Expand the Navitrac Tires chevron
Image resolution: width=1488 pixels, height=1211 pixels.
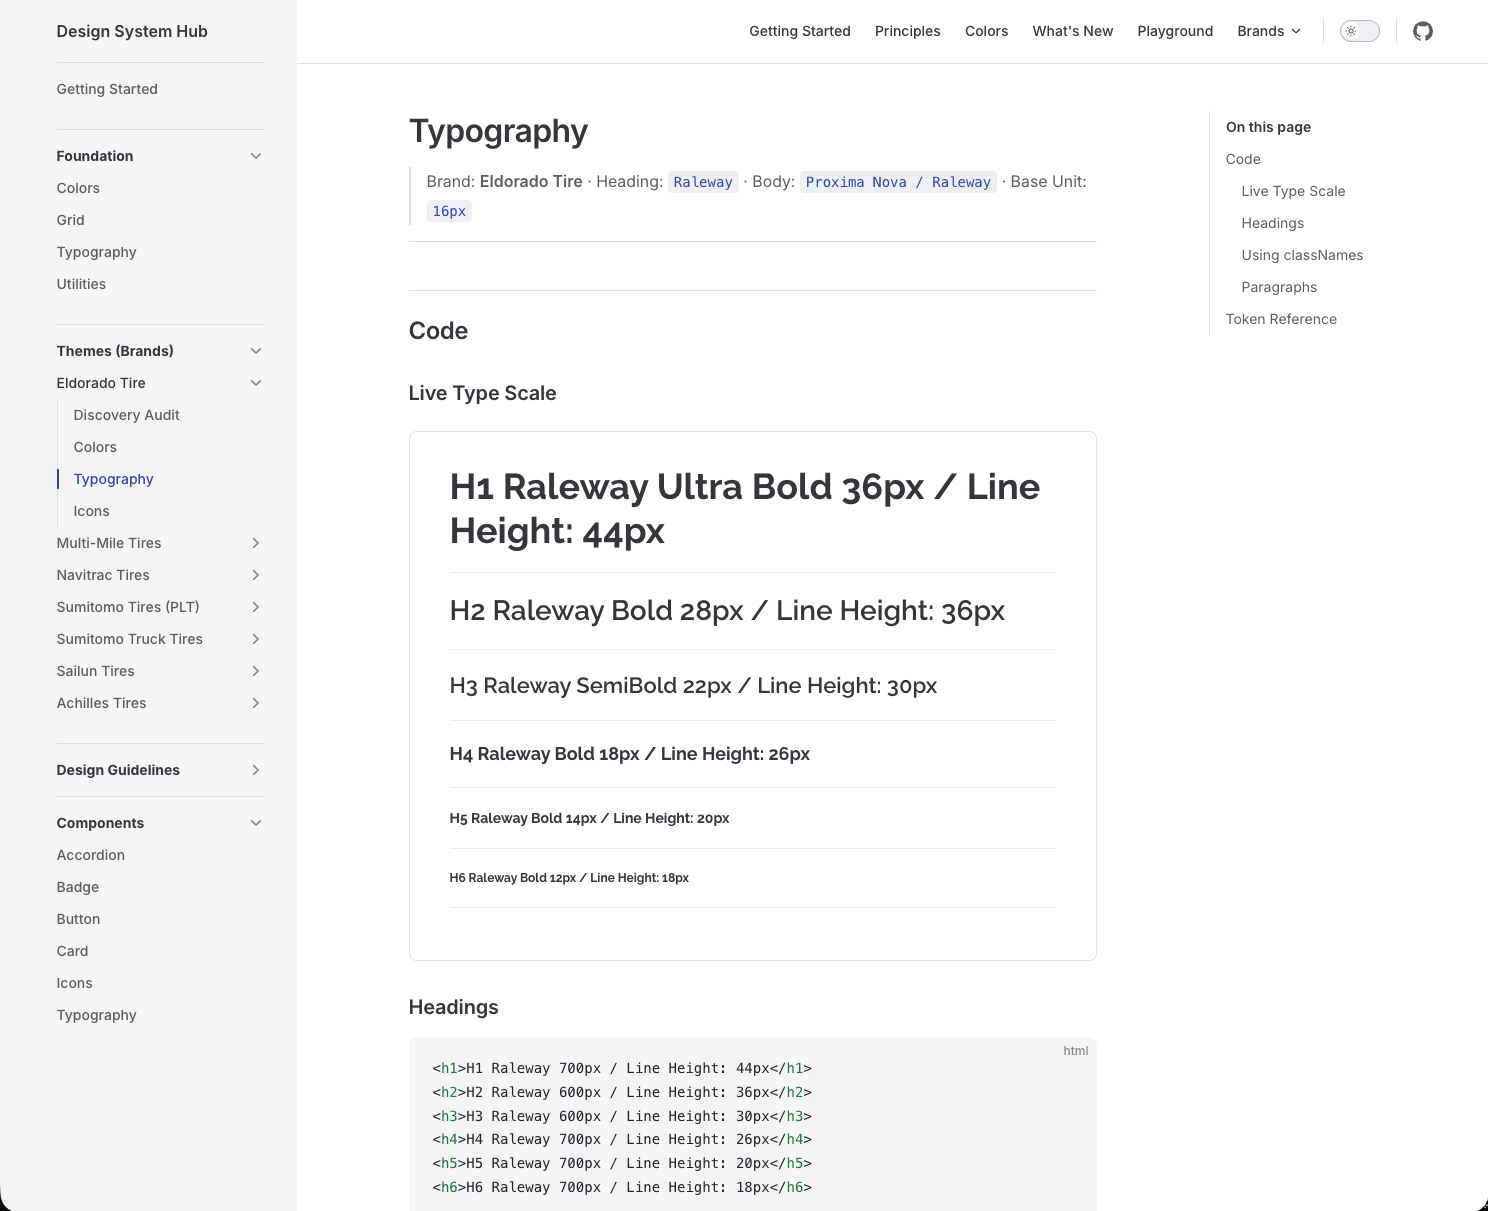256,575
